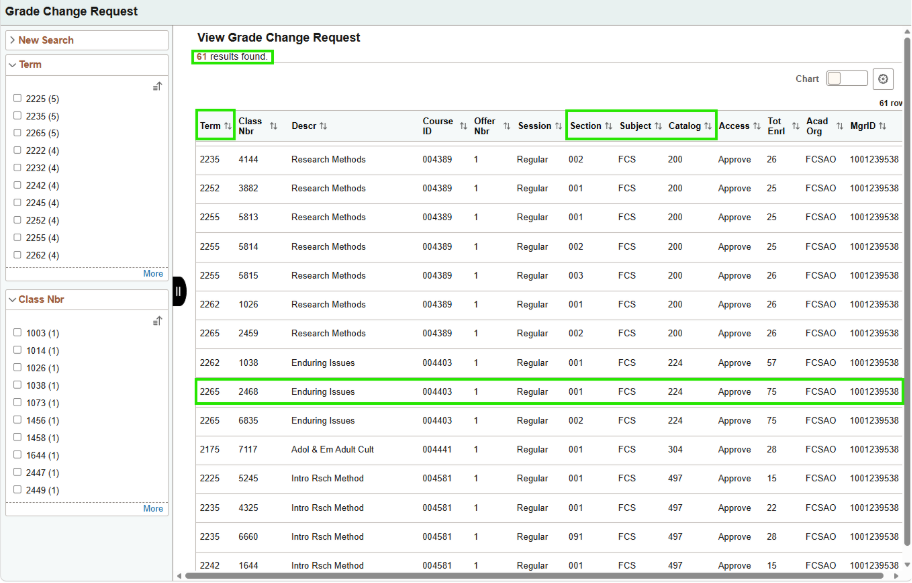
Task: Sort by Catalog column arrows
Action: coord(708,126)
